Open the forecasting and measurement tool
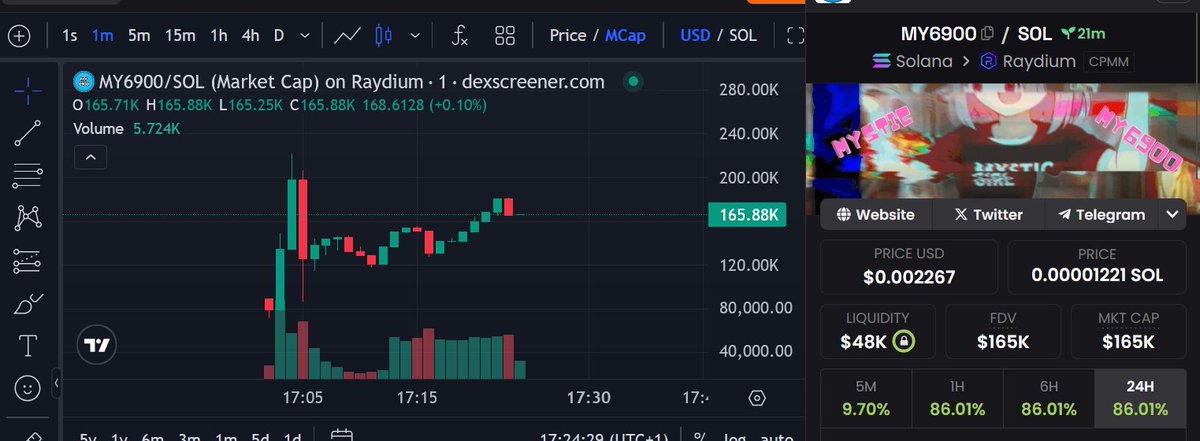 click(x=27, y=261)
